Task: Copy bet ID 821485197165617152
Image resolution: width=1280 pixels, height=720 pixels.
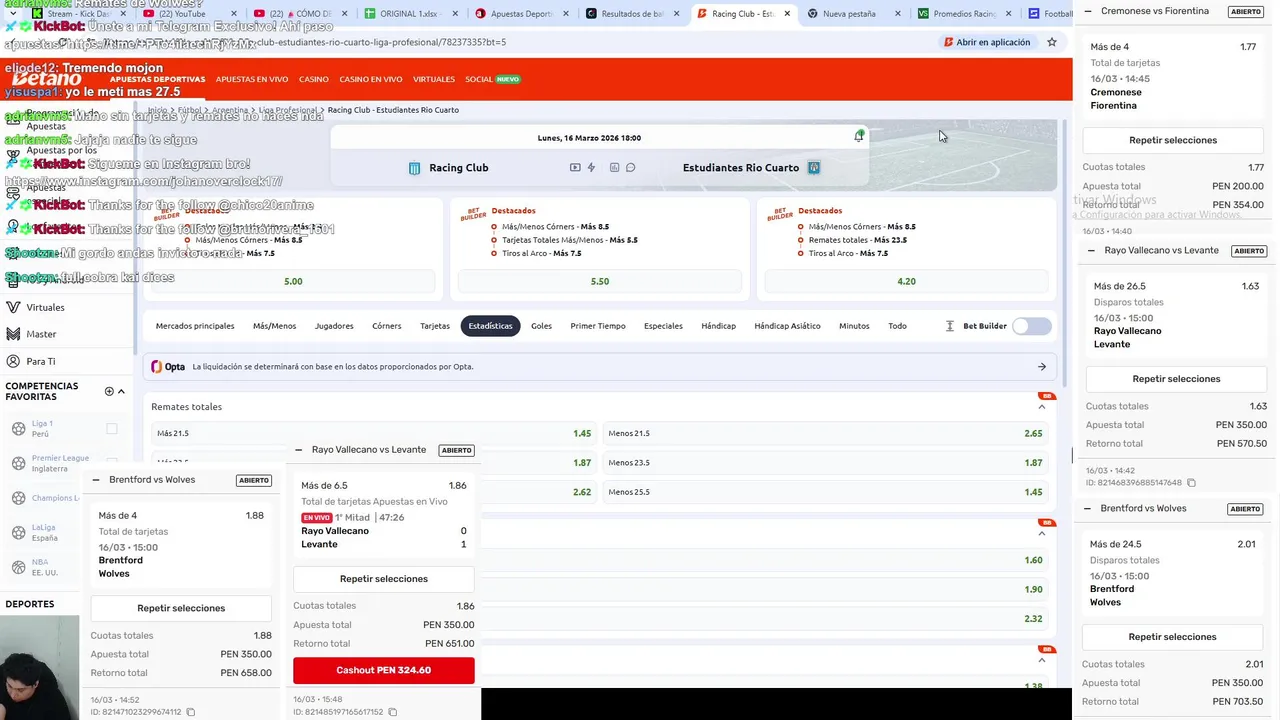Action: (393, 712)
